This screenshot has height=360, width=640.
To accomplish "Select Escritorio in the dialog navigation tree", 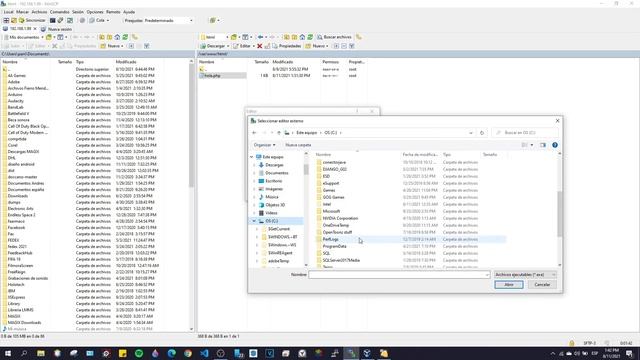I will pos(273,181).
